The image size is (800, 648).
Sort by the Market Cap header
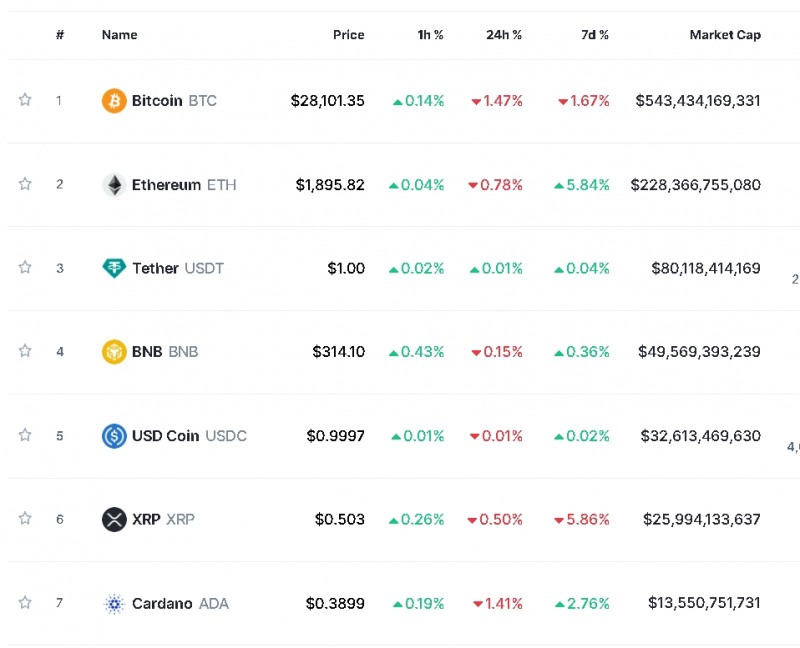click(724, 35)
